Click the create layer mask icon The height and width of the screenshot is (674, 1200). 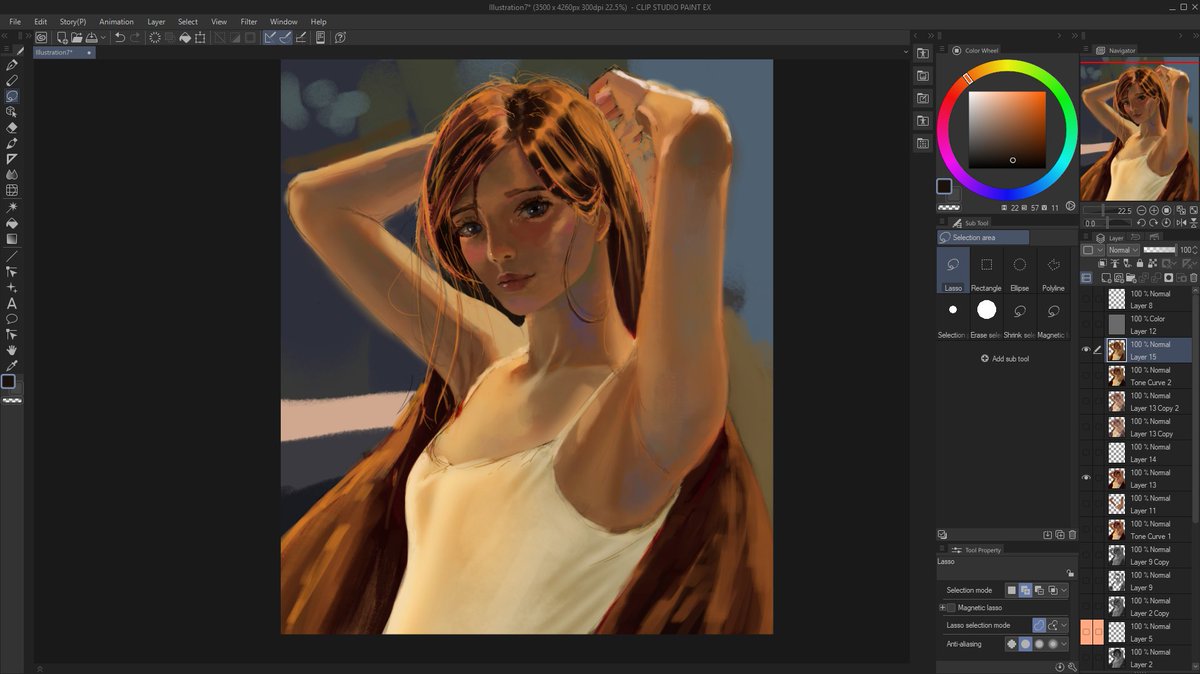coord(1169,277)
